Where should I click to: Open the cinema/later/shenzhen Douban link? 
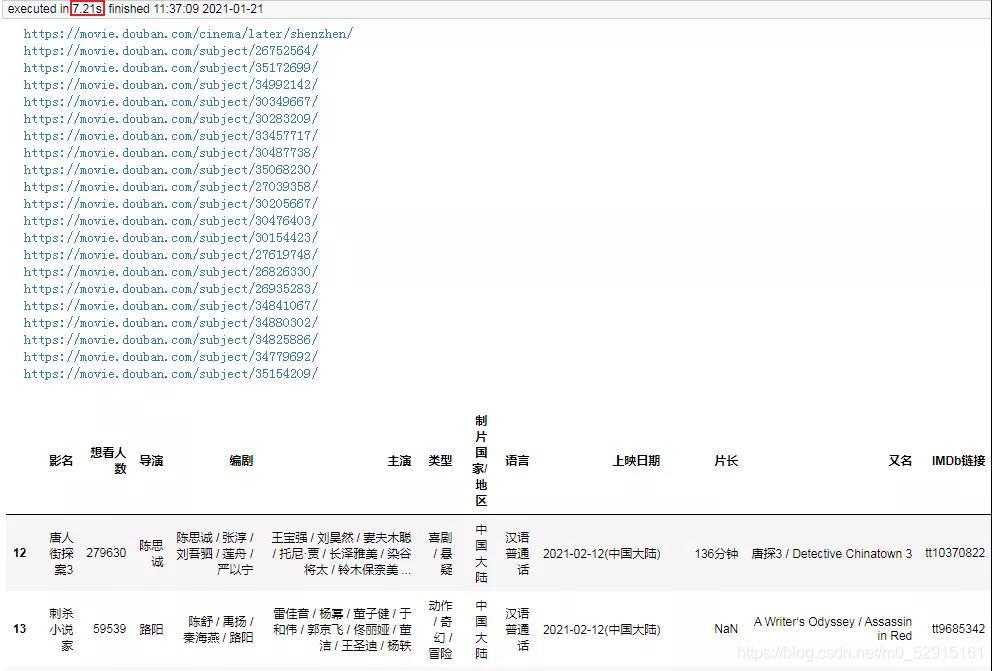pyautogui.click(x=188, y=34)
